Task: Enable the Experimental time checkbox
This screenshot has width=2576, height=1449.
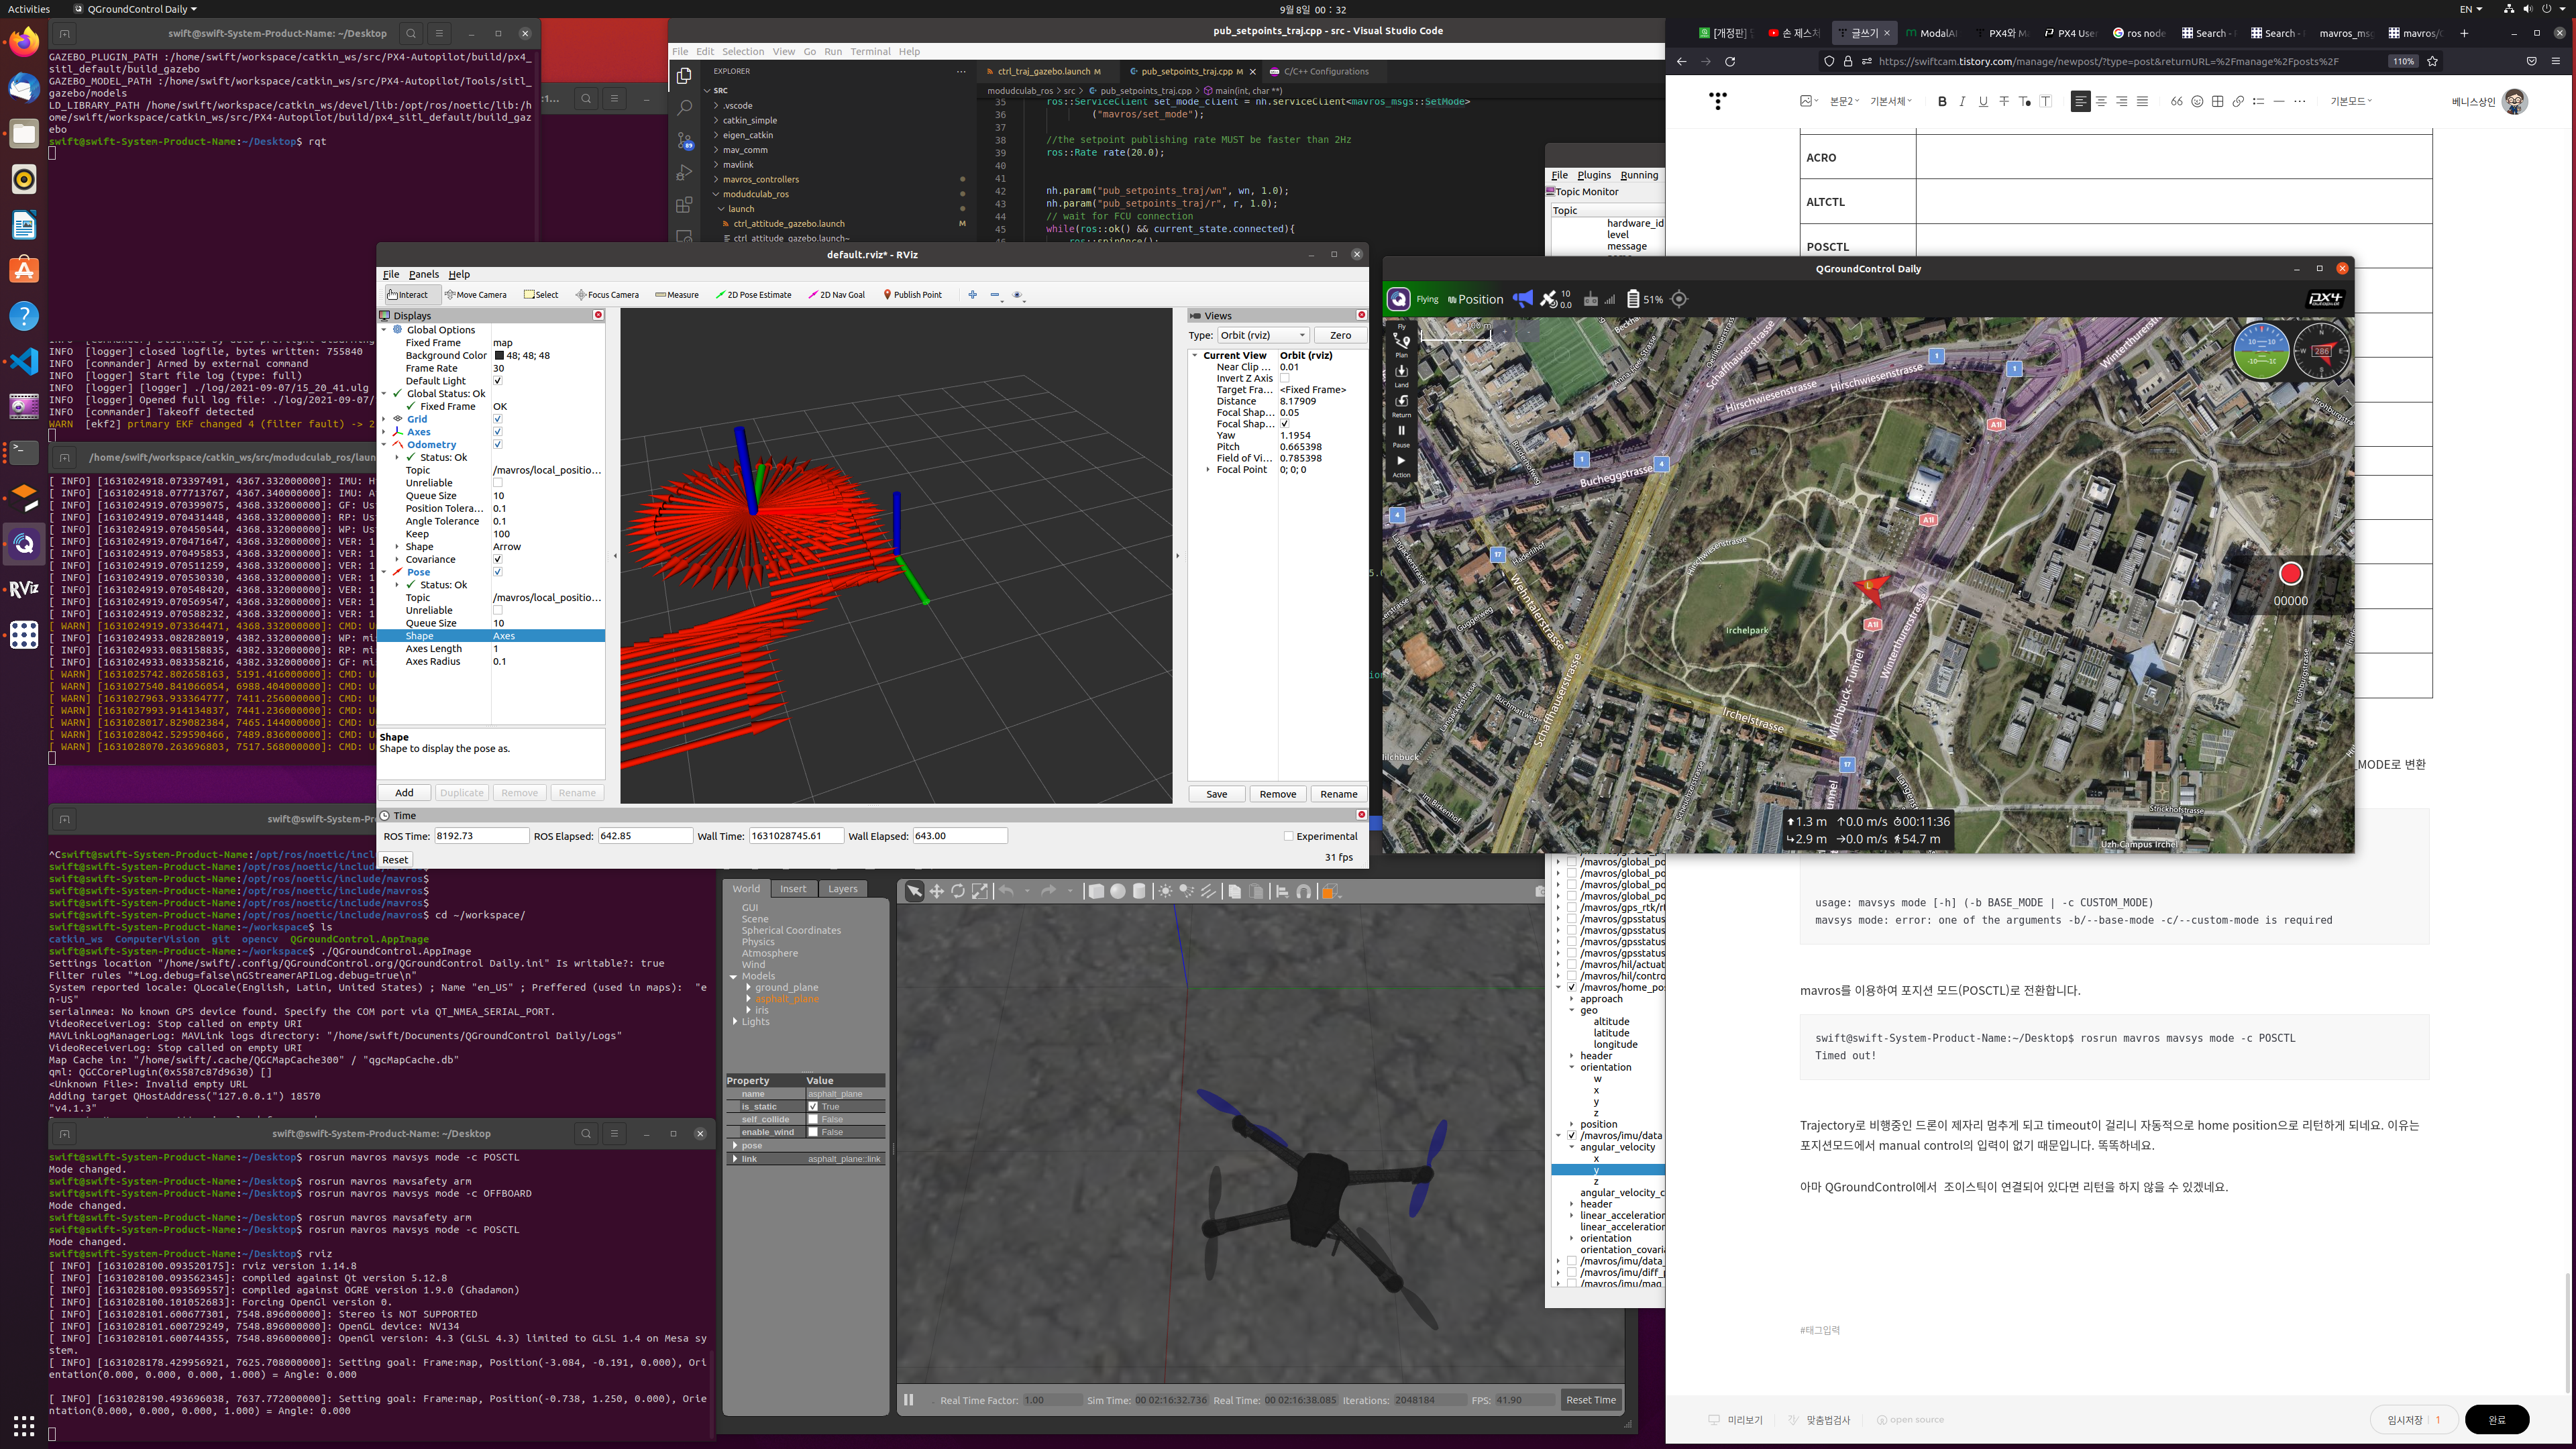Action: (x=1288, y=836)
